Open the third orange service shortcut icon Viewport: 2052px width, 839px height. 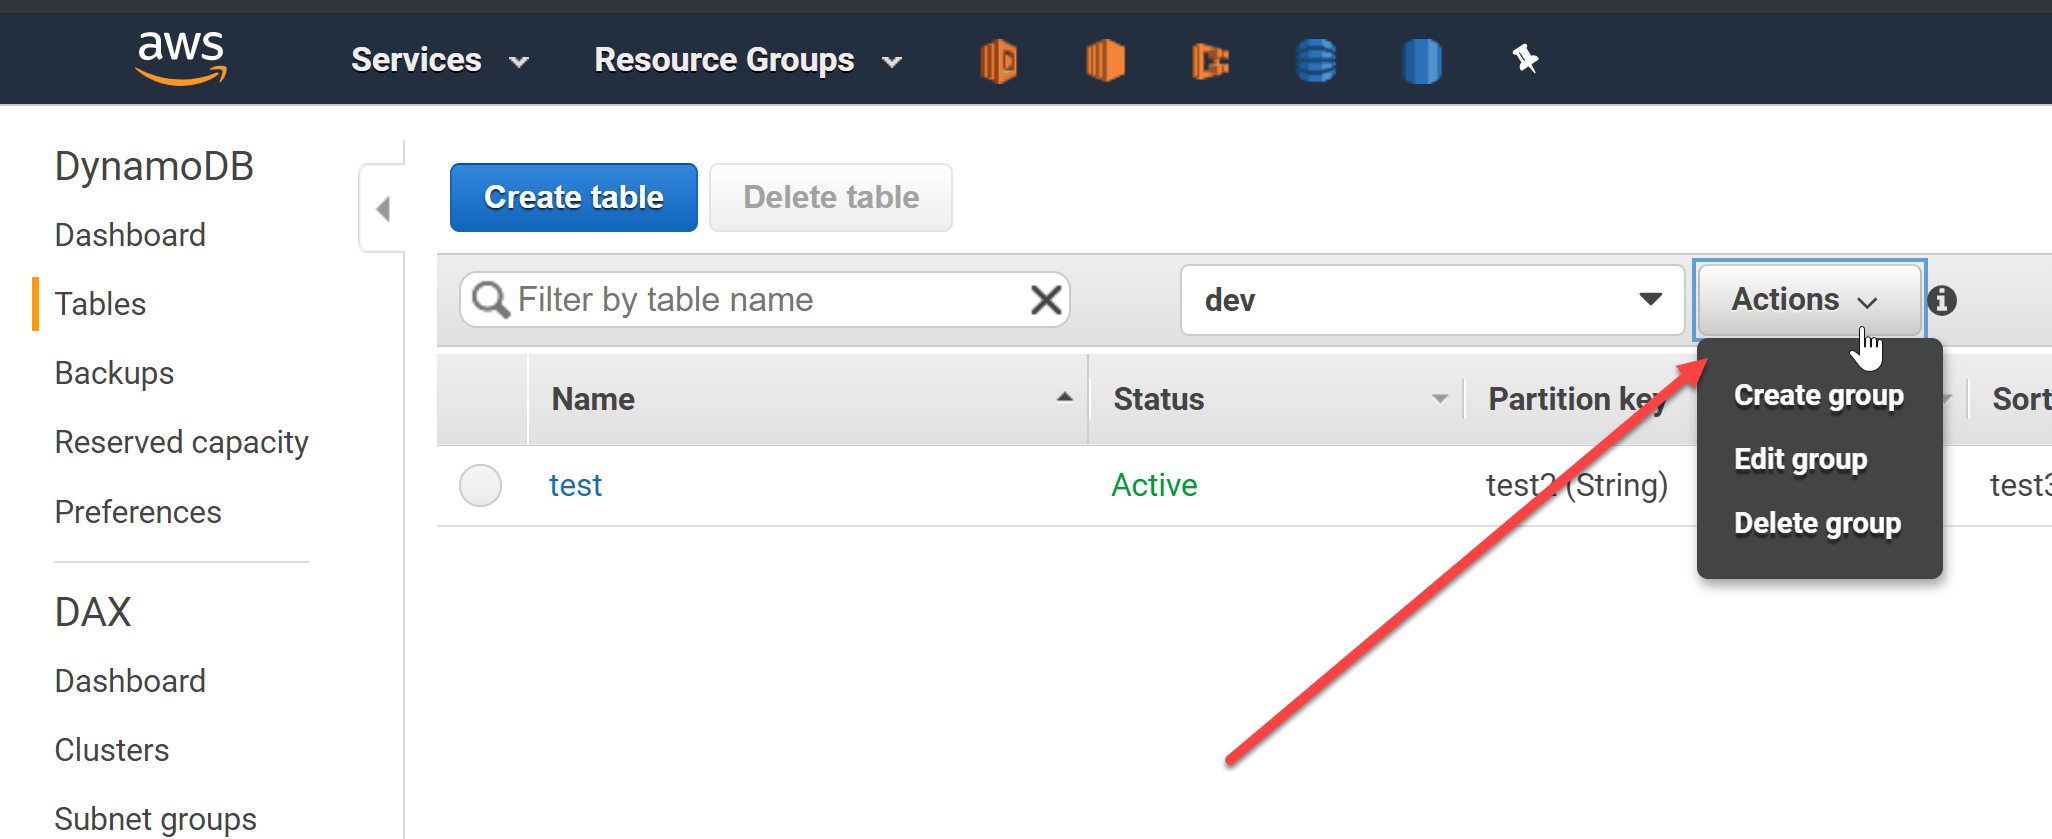[1210, 61]
